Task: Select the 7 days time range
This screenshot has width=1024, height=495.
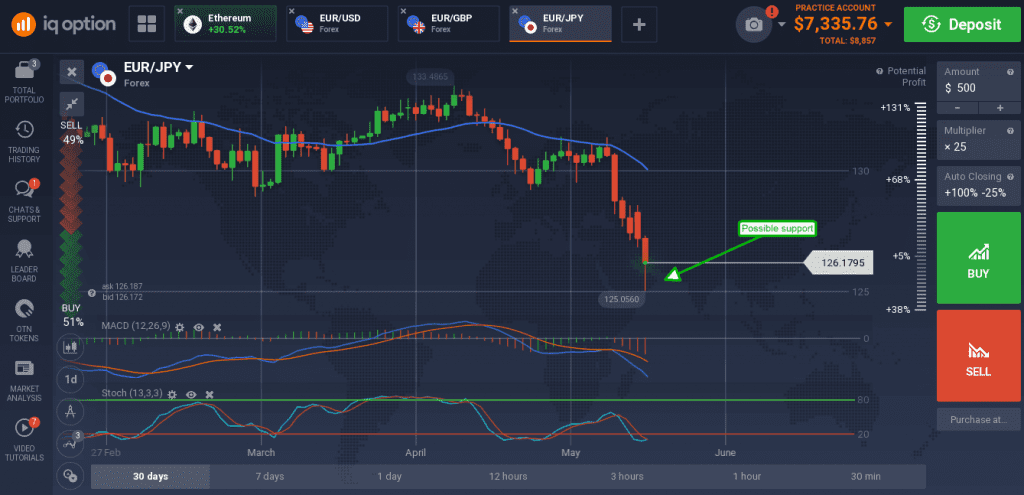Action: pyautogui.click(x=270, y=476)
